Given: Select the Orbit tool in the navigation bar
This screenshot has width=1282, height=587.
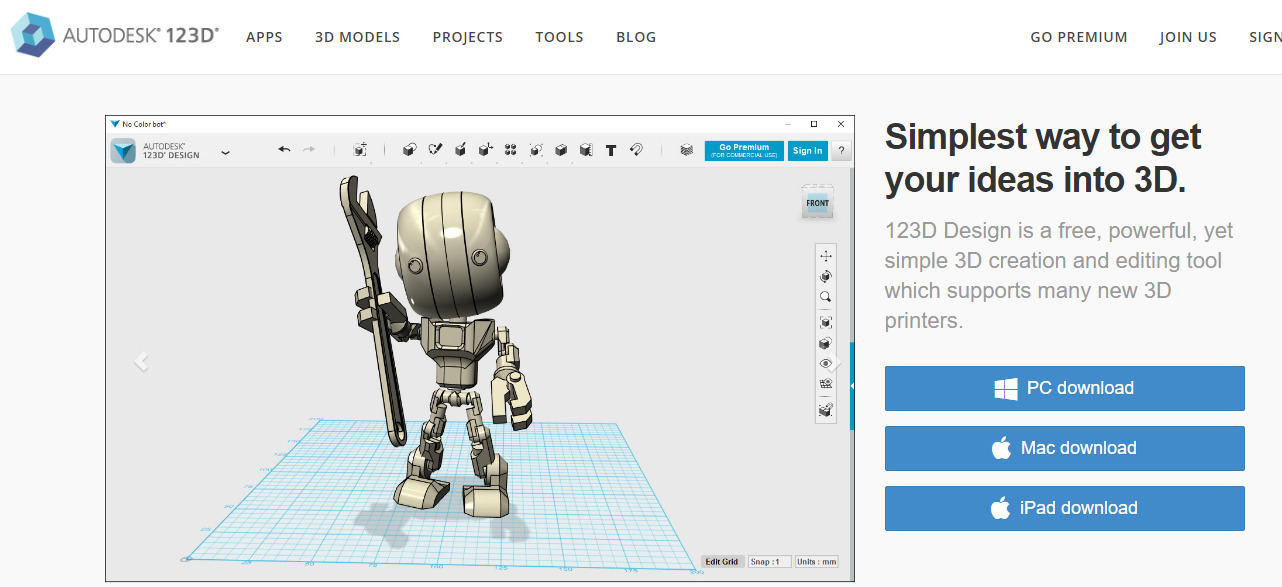Looking at the screenshot, I should [826, 277].
